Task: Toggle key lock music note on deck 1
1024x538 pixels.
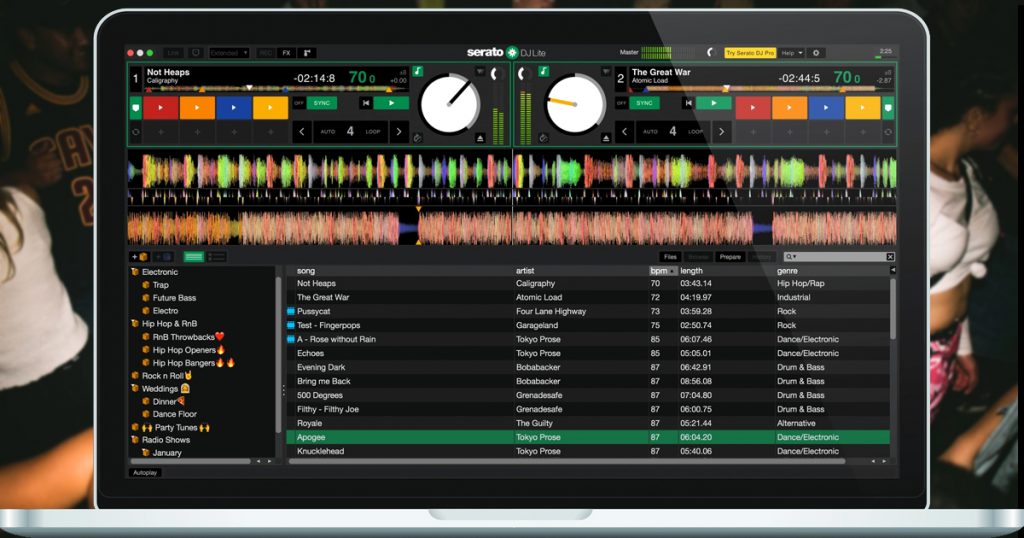Action: coord(418,71)
